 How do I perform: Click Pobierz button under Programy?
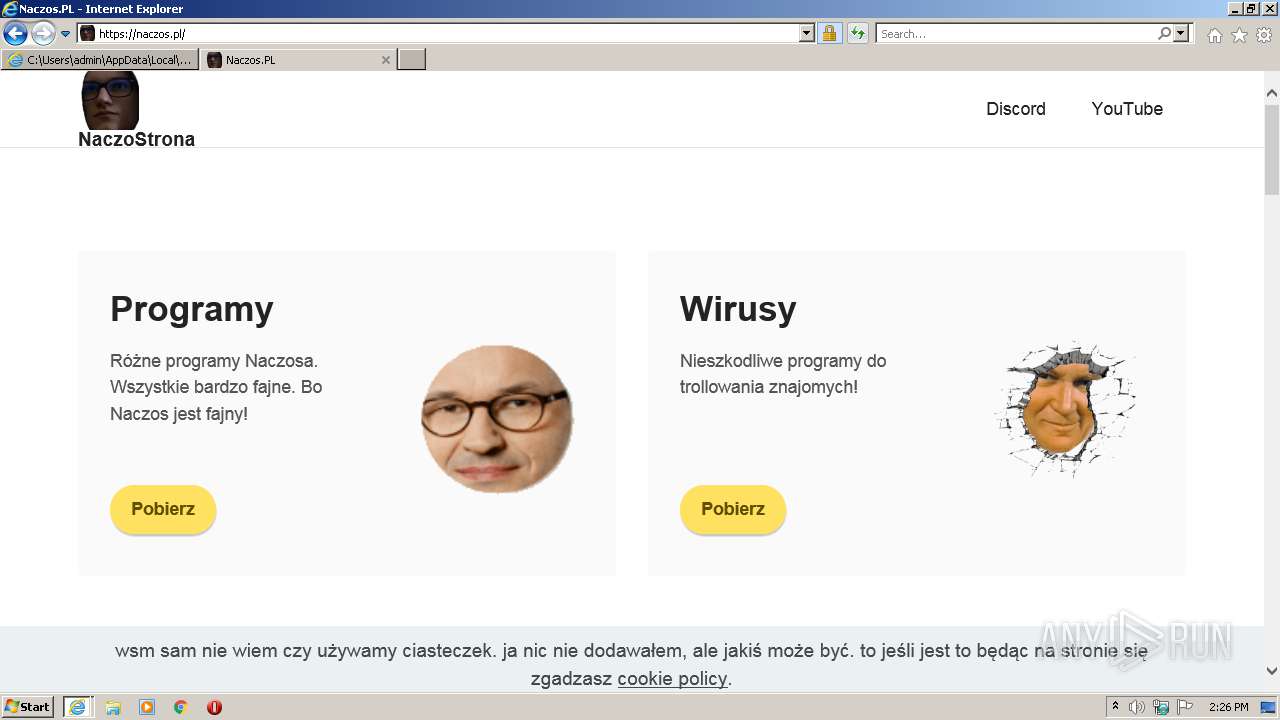tap(163, 509)
